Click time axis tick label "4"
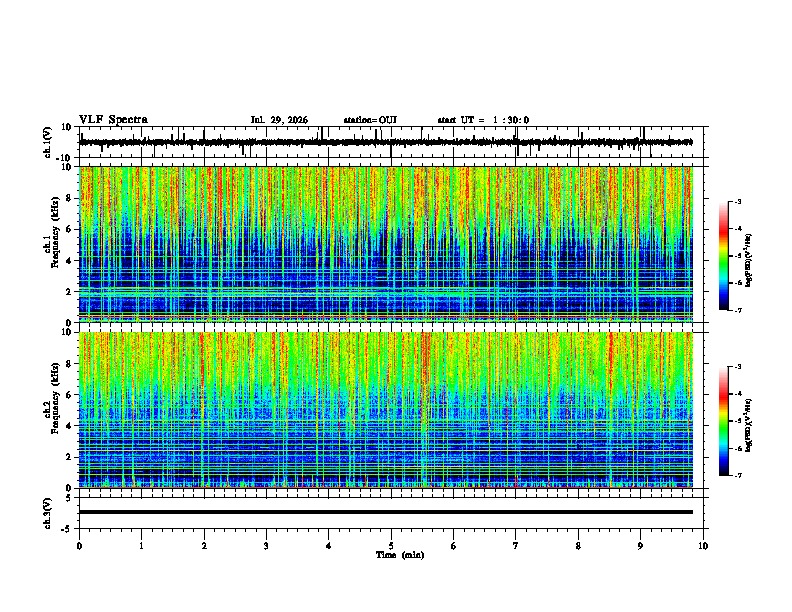Screen dimensions: 792x612 329,546
